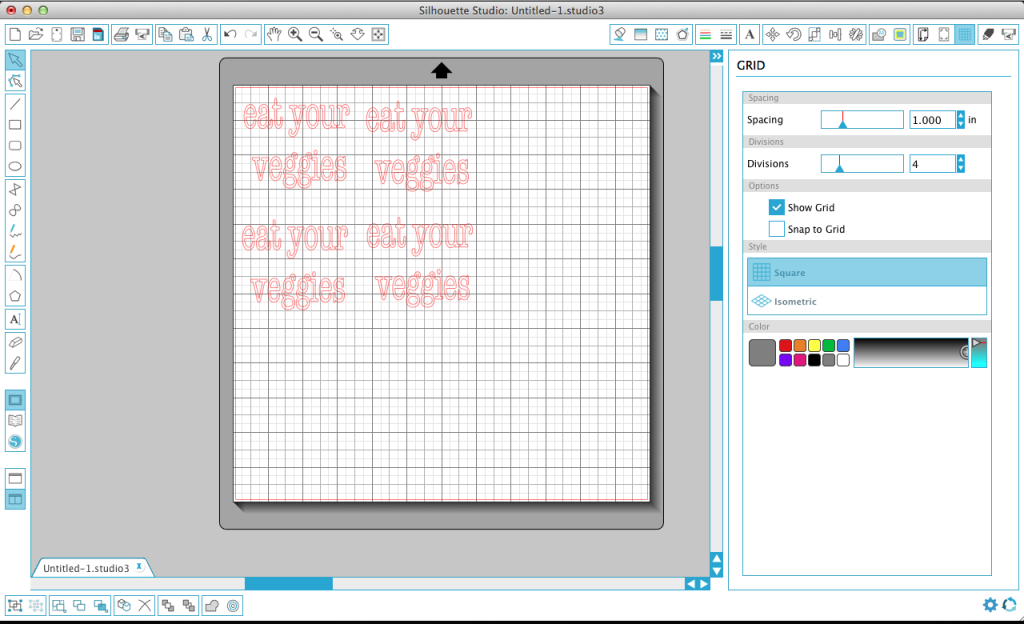Click the Spacing slider track
Image resolution: width=1024 pixels, height=624 pixels.
(x=862, y=119)
